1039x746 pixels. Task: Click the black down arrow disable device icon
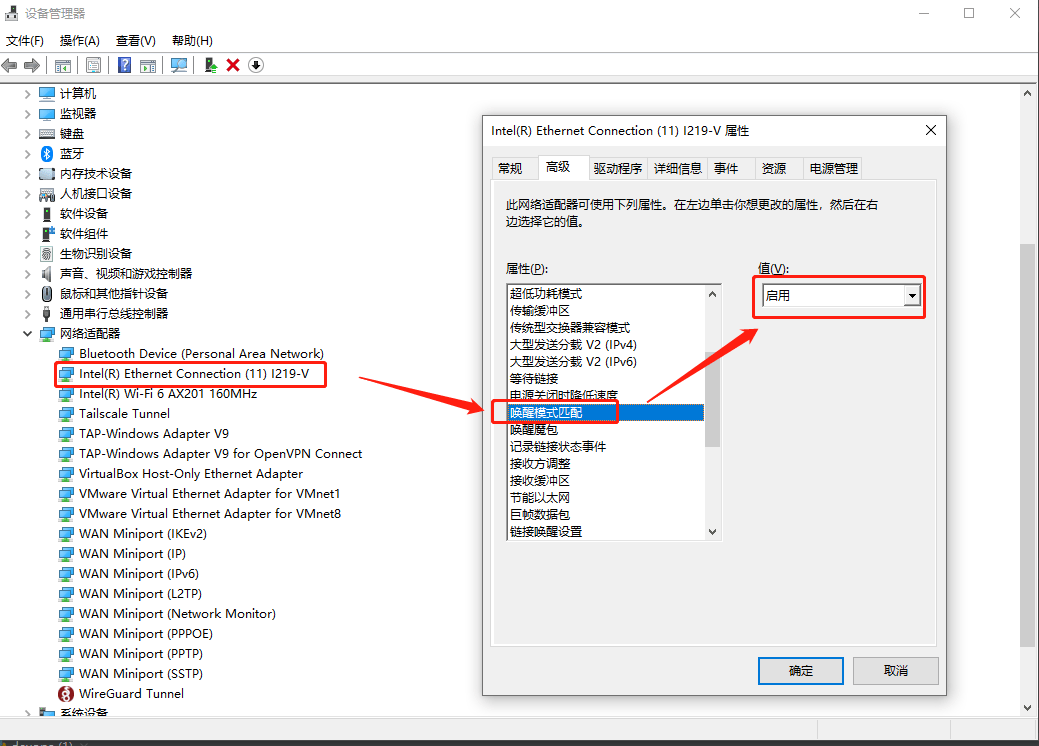pos(256,65)
